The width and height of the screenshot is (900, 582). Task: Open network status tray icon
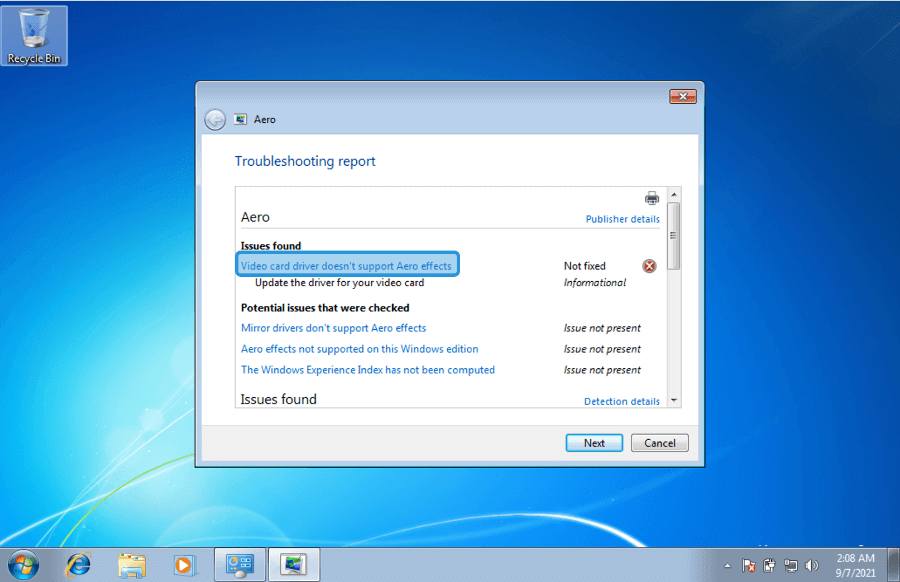pyautogui.click(x=791, y=566)
